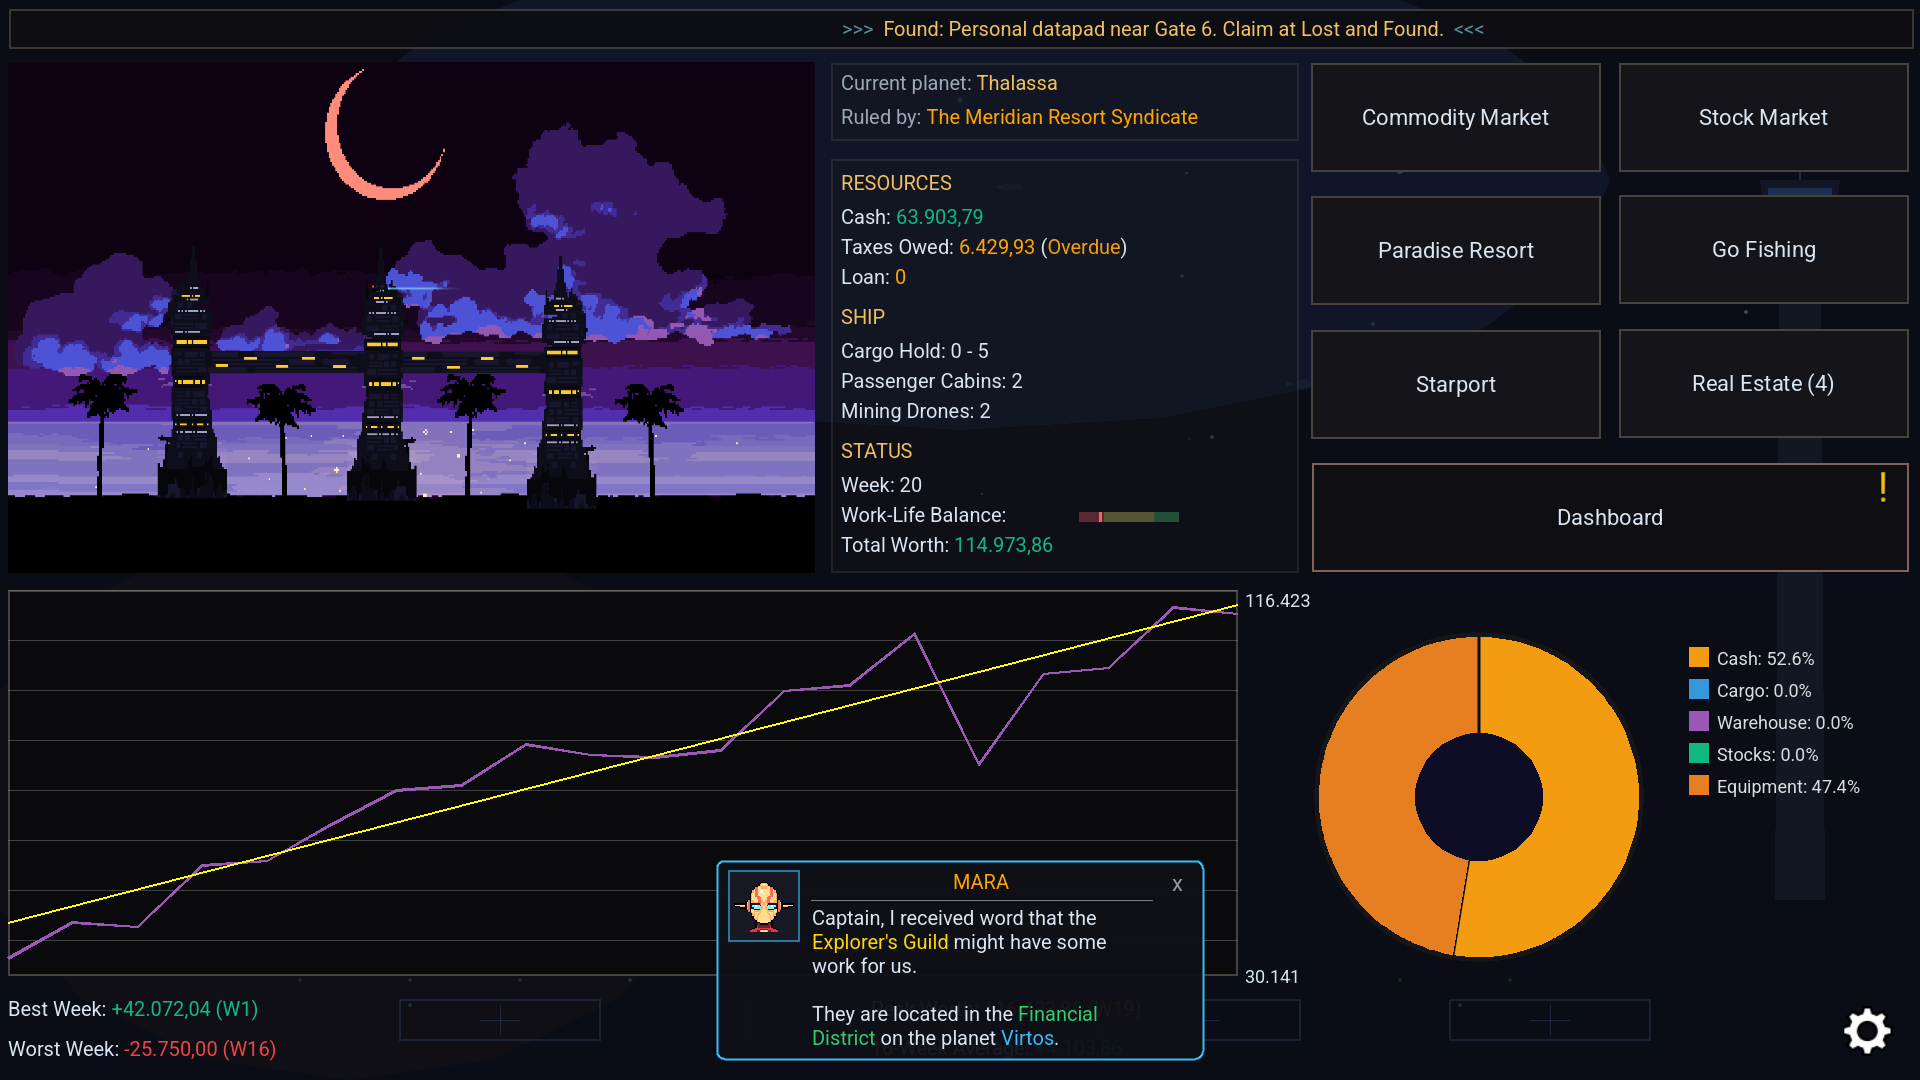Click the Dashboard exclamation alert icon
1920x1080 pixels.
pyautogui.click(x=1883, y=487)
